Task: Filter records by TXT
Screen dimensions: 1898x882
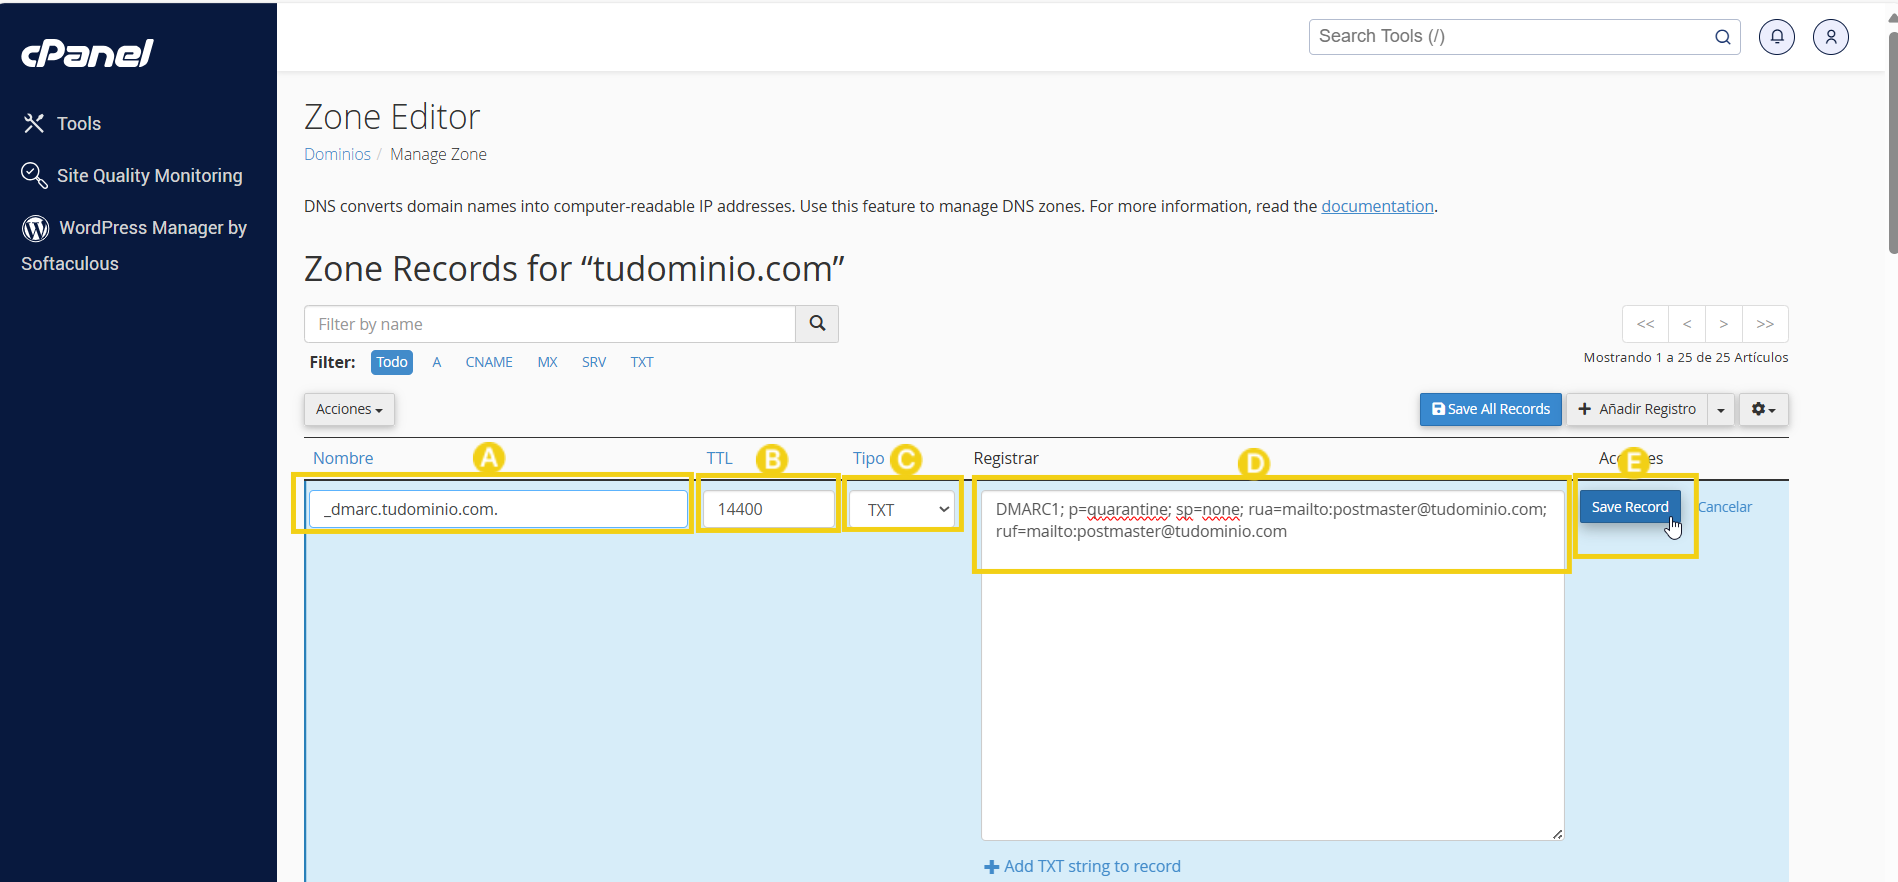Action: tap(642, 362)
